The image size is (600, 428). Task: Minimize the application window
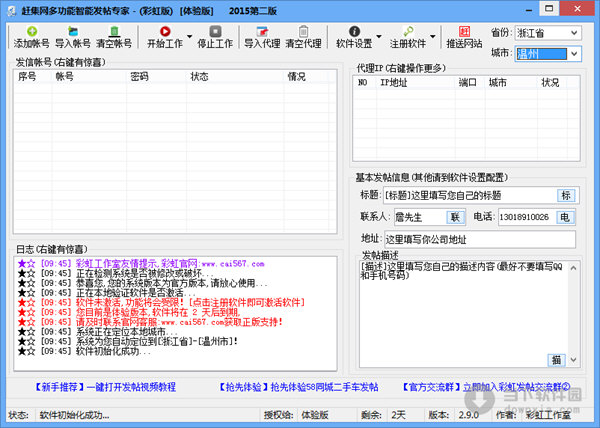pyautogui.click(x=529, y=9)
